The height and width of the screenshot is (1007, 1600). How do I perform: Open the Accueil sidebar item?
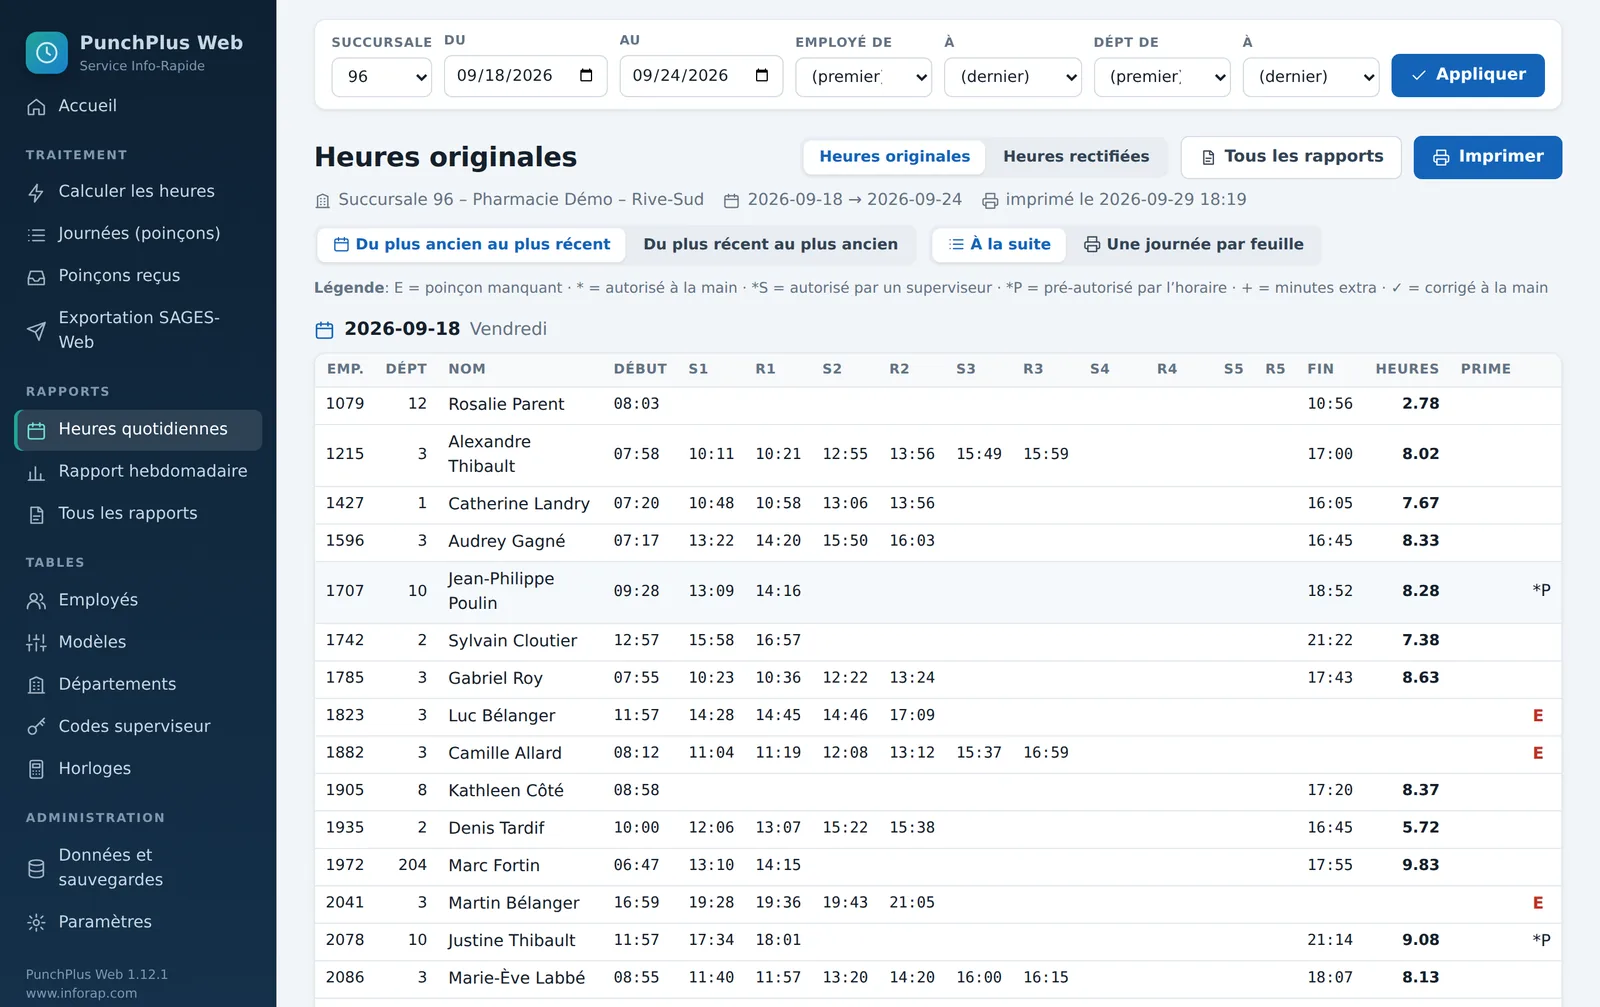point(138,106)
